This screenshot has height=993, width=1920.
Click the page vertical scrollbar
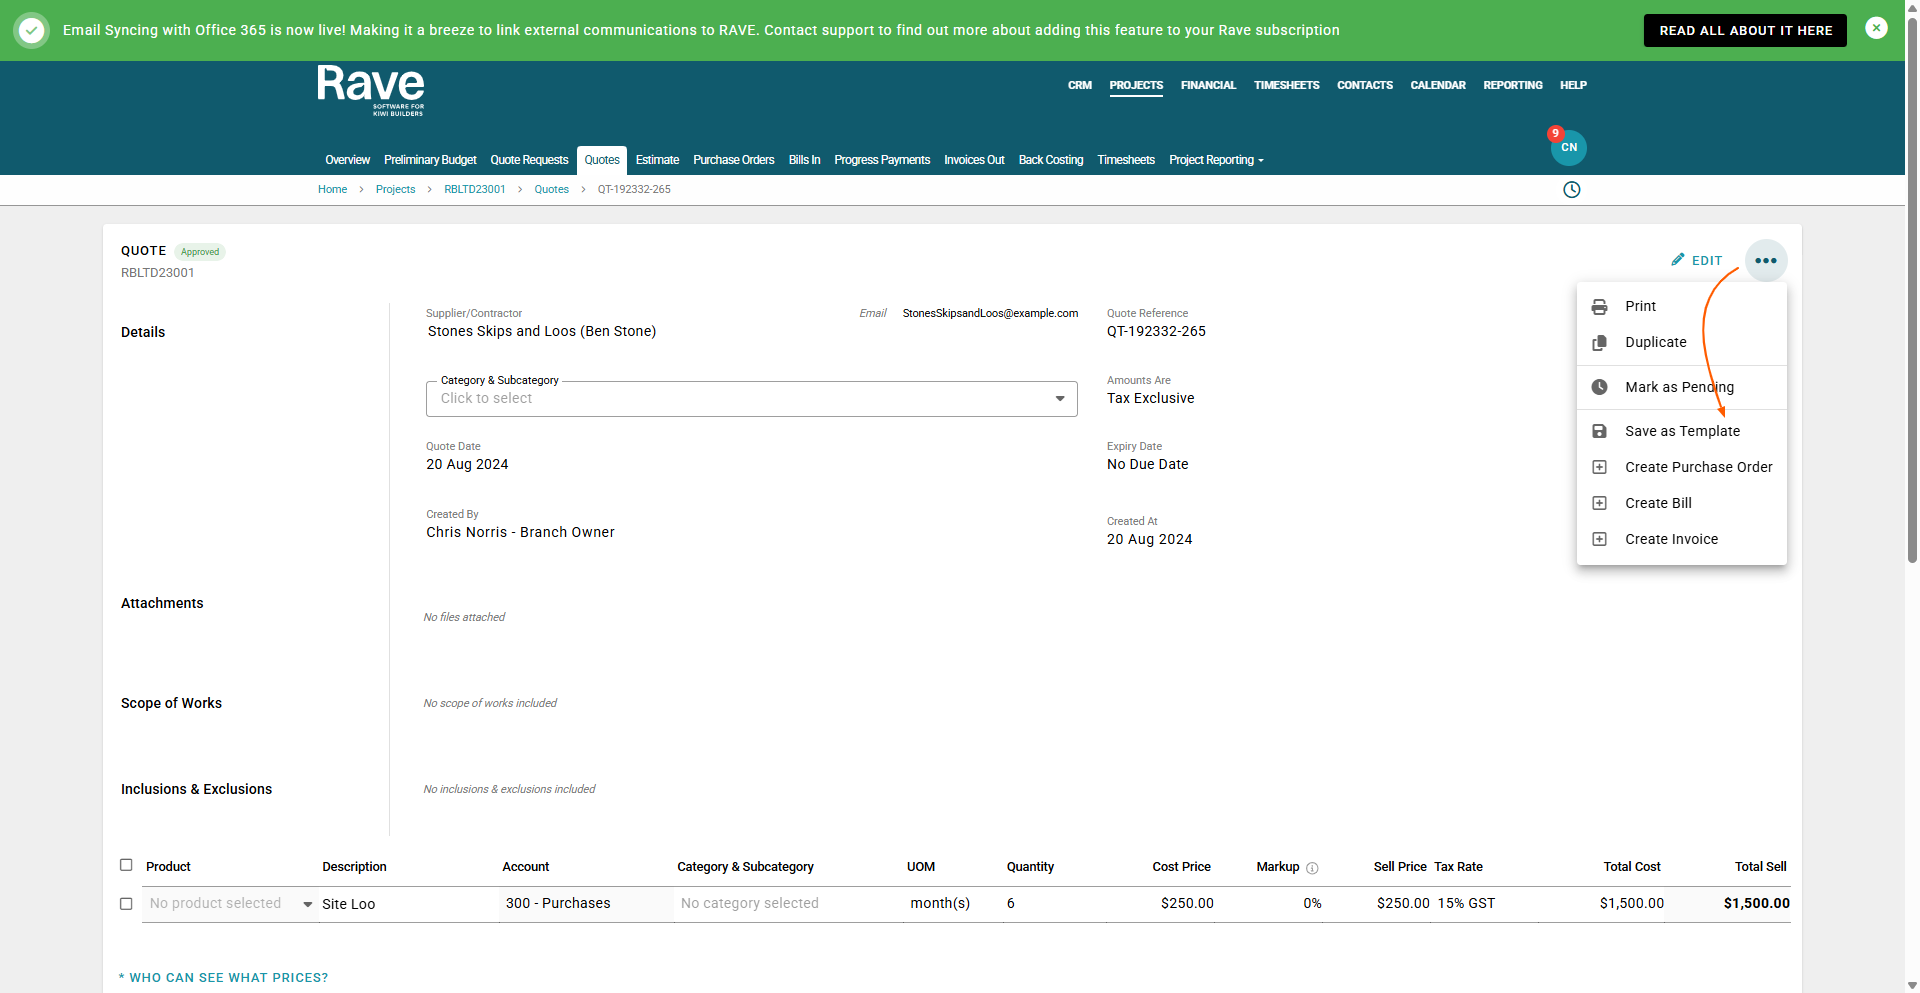point(1912,290)
